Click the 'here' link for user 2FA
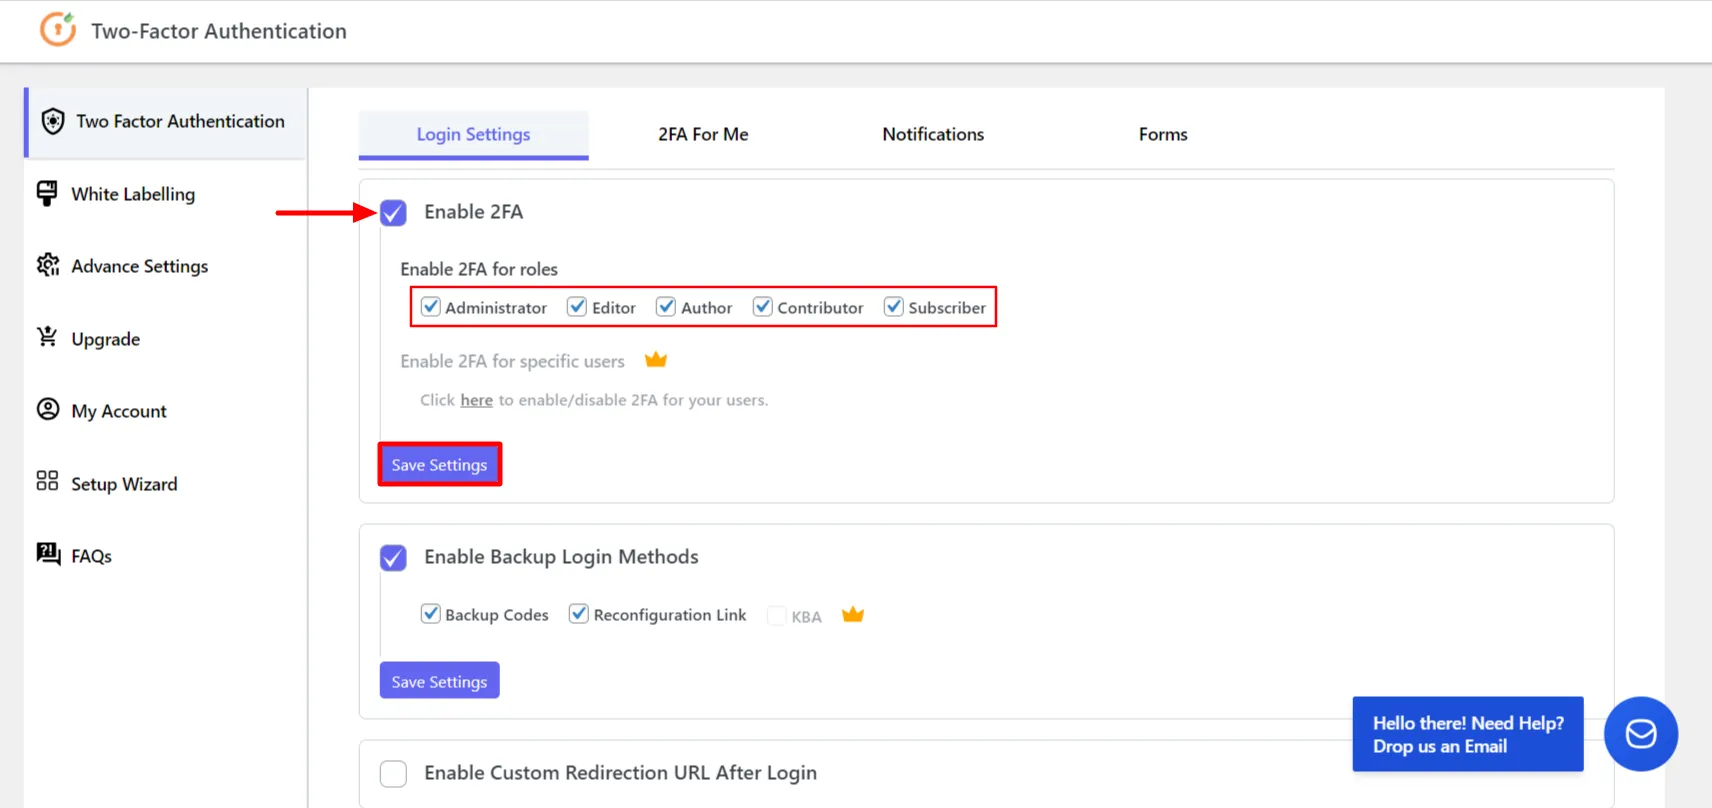Screen dimensions: 1712x808 coord(476,400)
